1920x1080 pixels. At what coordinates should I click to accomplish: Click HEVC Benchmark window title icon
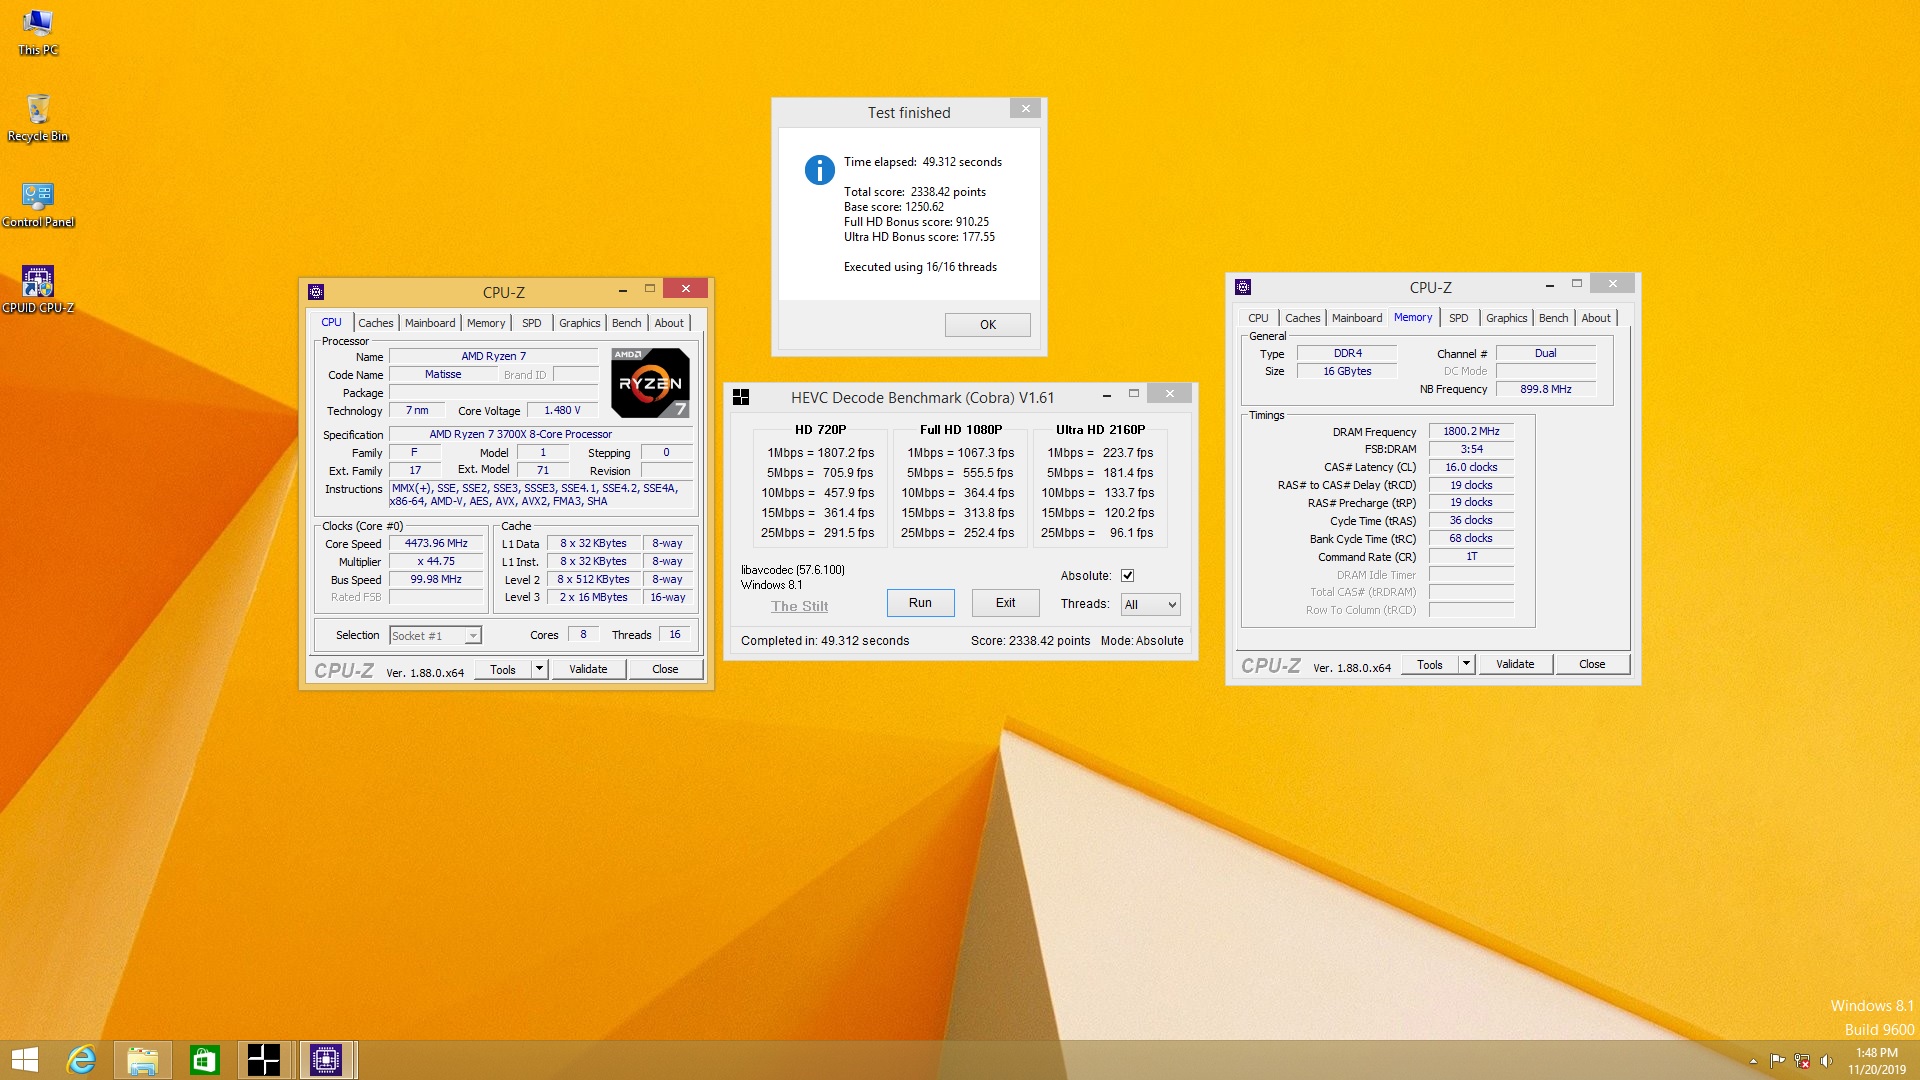pyautogui.click(x=741, y=397)
